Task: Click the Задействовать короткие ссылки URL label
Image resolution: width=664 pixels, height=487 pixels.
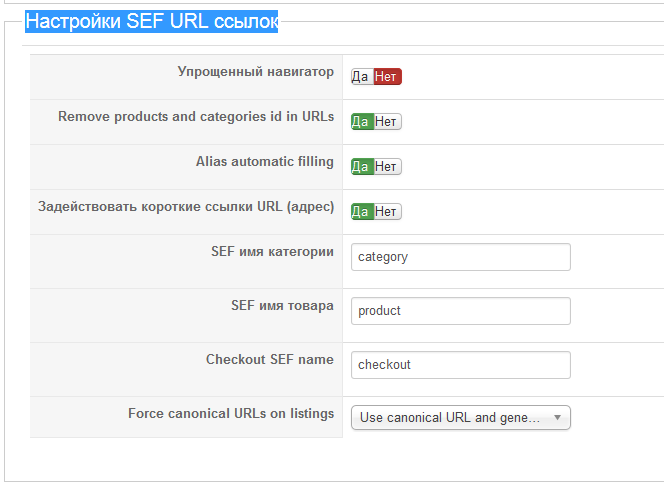Action: [x=186, y=207]
